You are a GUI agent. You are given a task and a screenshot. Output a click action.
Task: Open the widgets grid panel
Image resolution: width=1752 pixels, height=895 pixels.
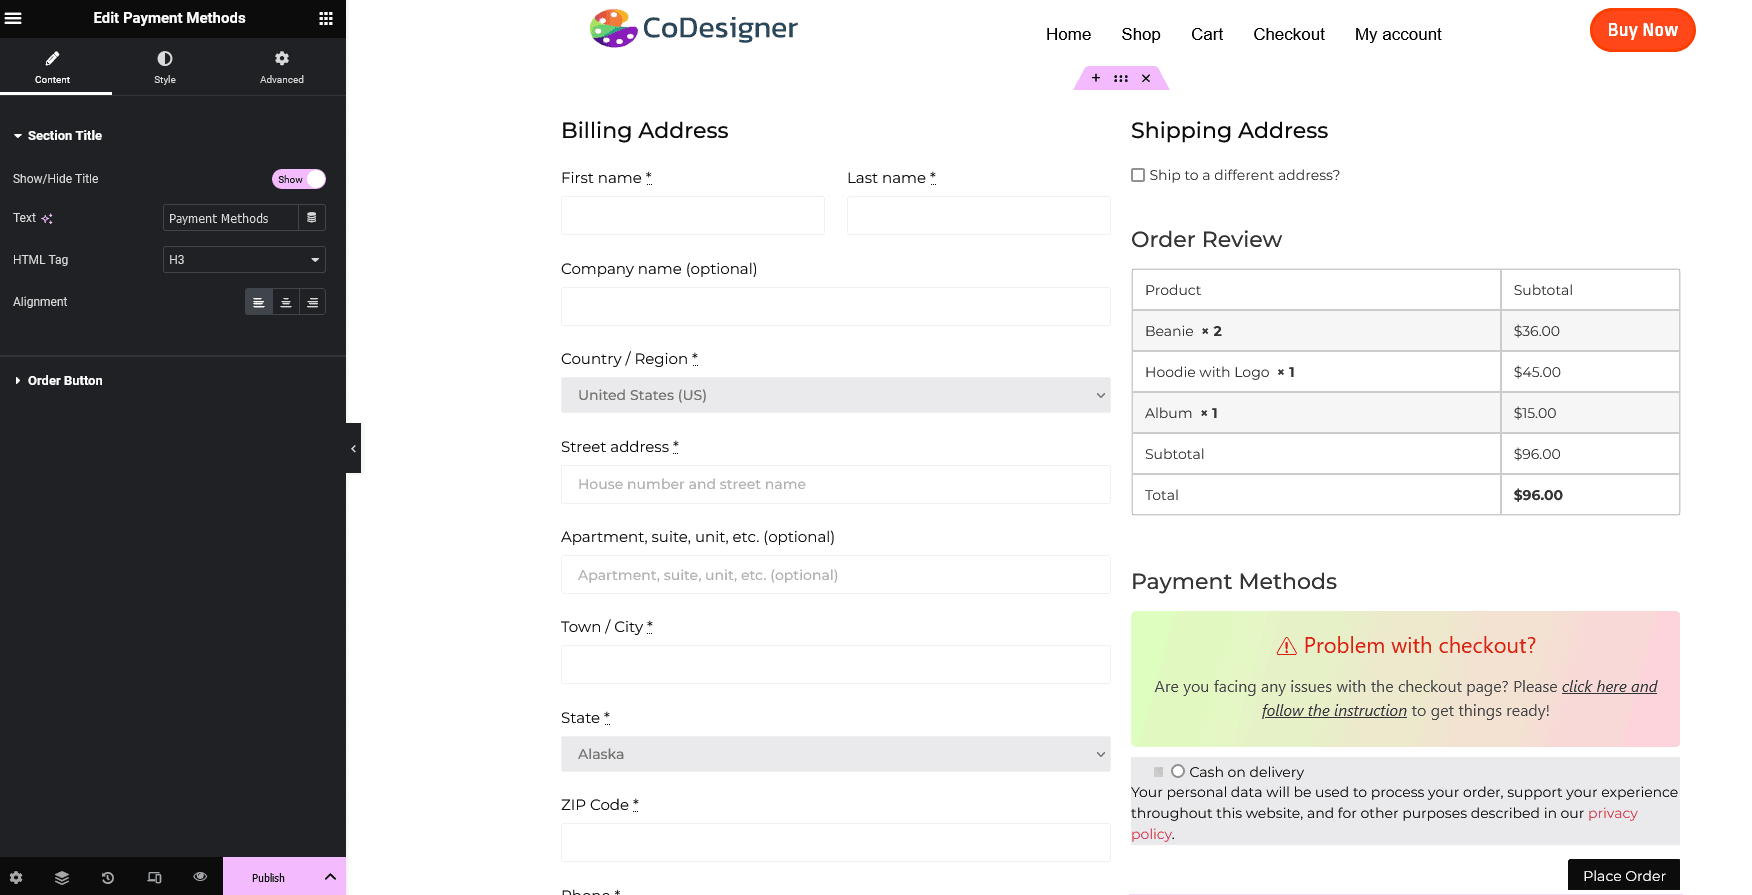point(326,18)
